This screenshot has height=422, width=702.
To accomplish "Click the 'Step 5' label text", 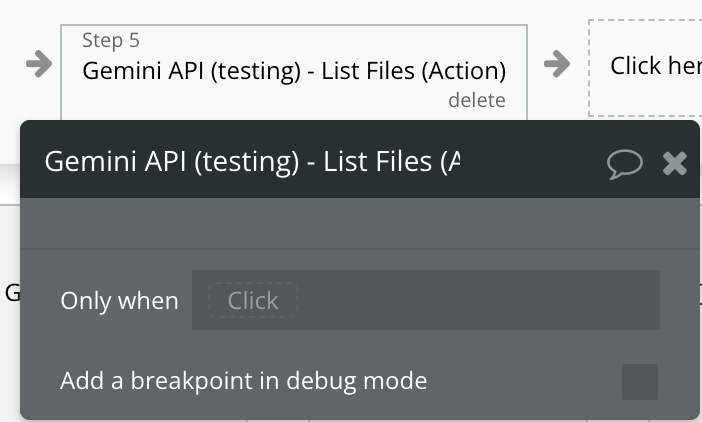I will click(x=110, y=41).
